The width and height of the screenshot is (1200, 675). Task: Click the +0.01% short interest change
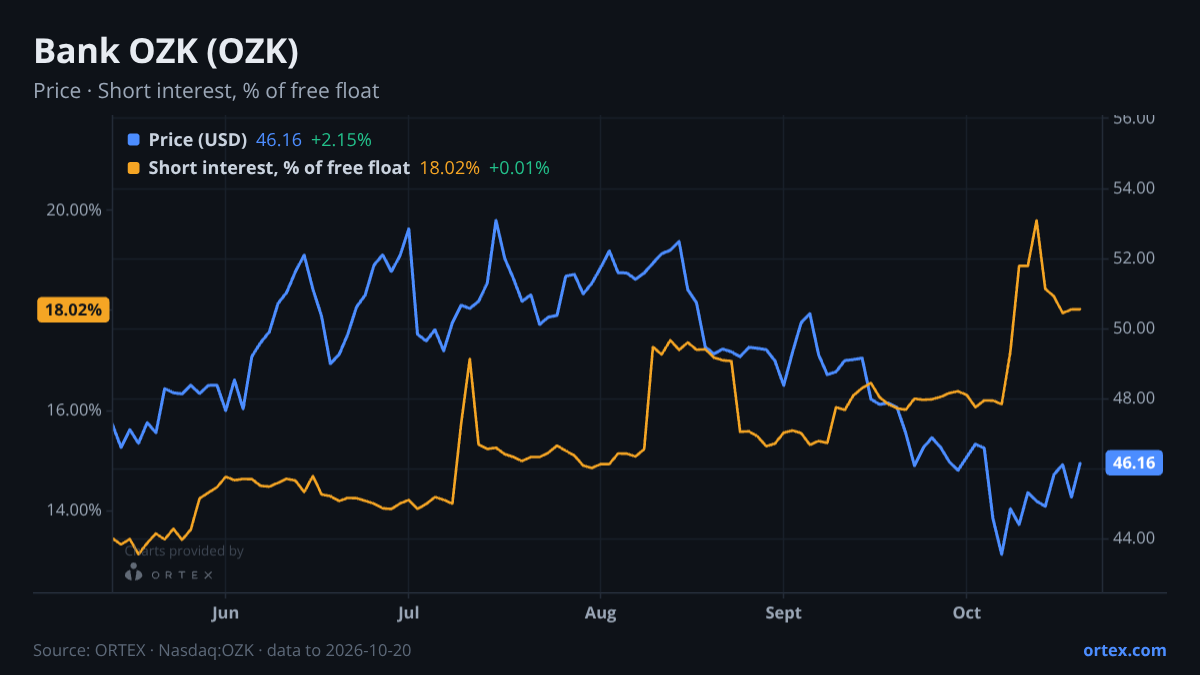coord(519,168)
